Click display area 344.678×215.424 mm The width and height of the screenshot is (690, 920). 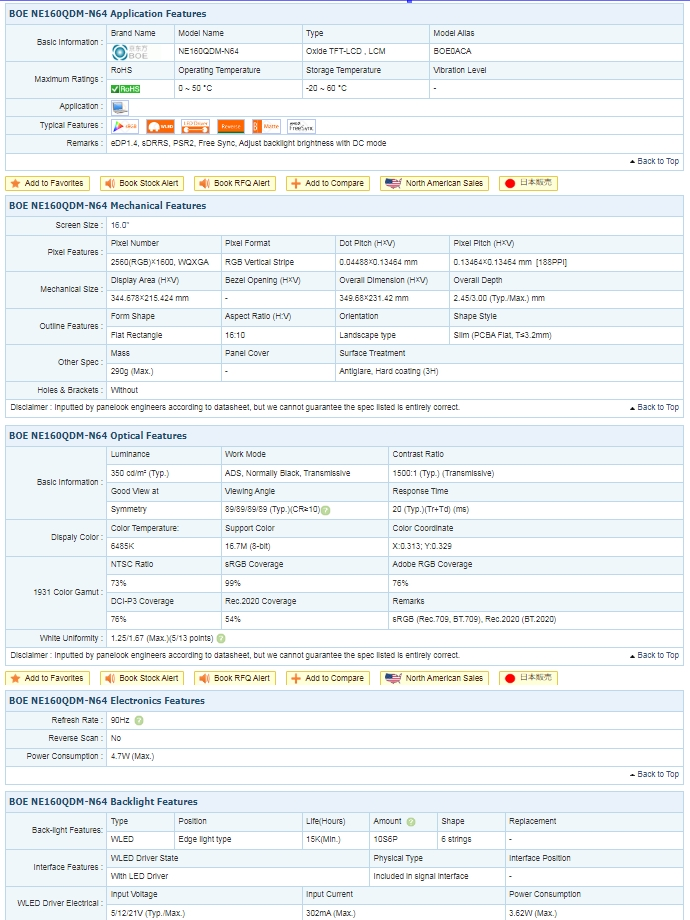tap(150, 299)
